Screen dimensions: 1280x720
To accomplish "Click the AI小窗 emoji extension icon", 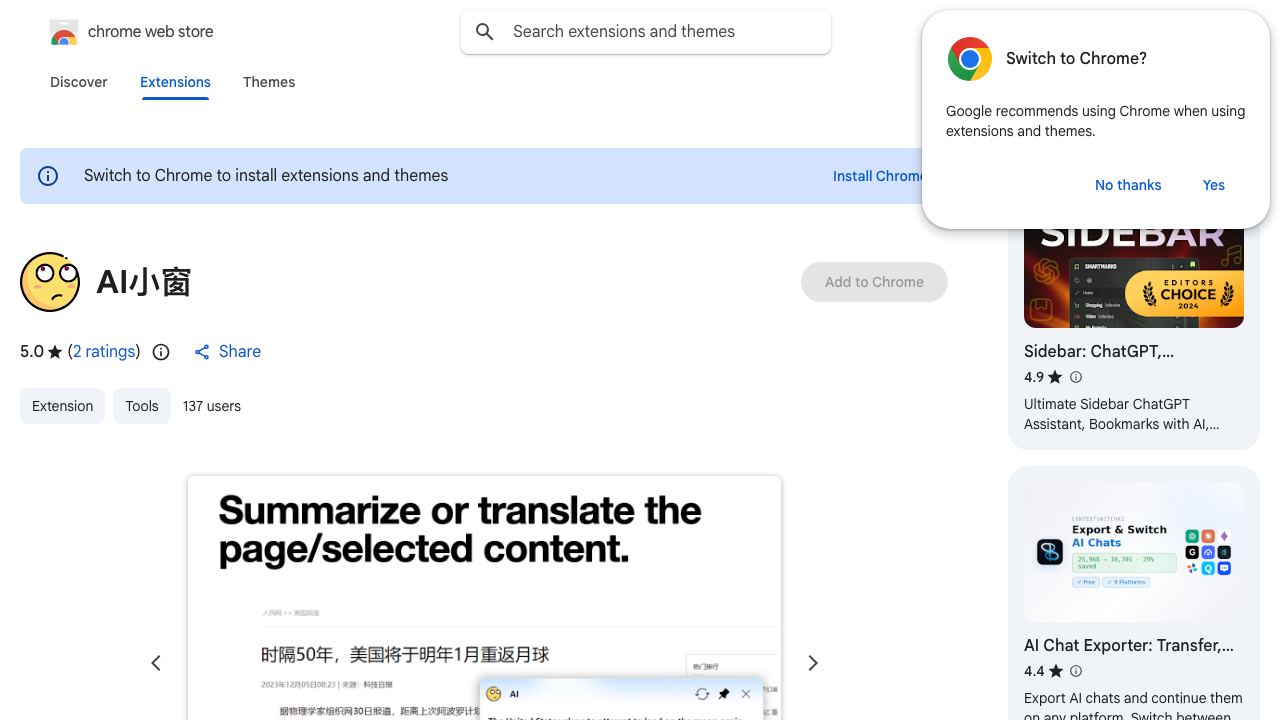I will click(50, 282).
